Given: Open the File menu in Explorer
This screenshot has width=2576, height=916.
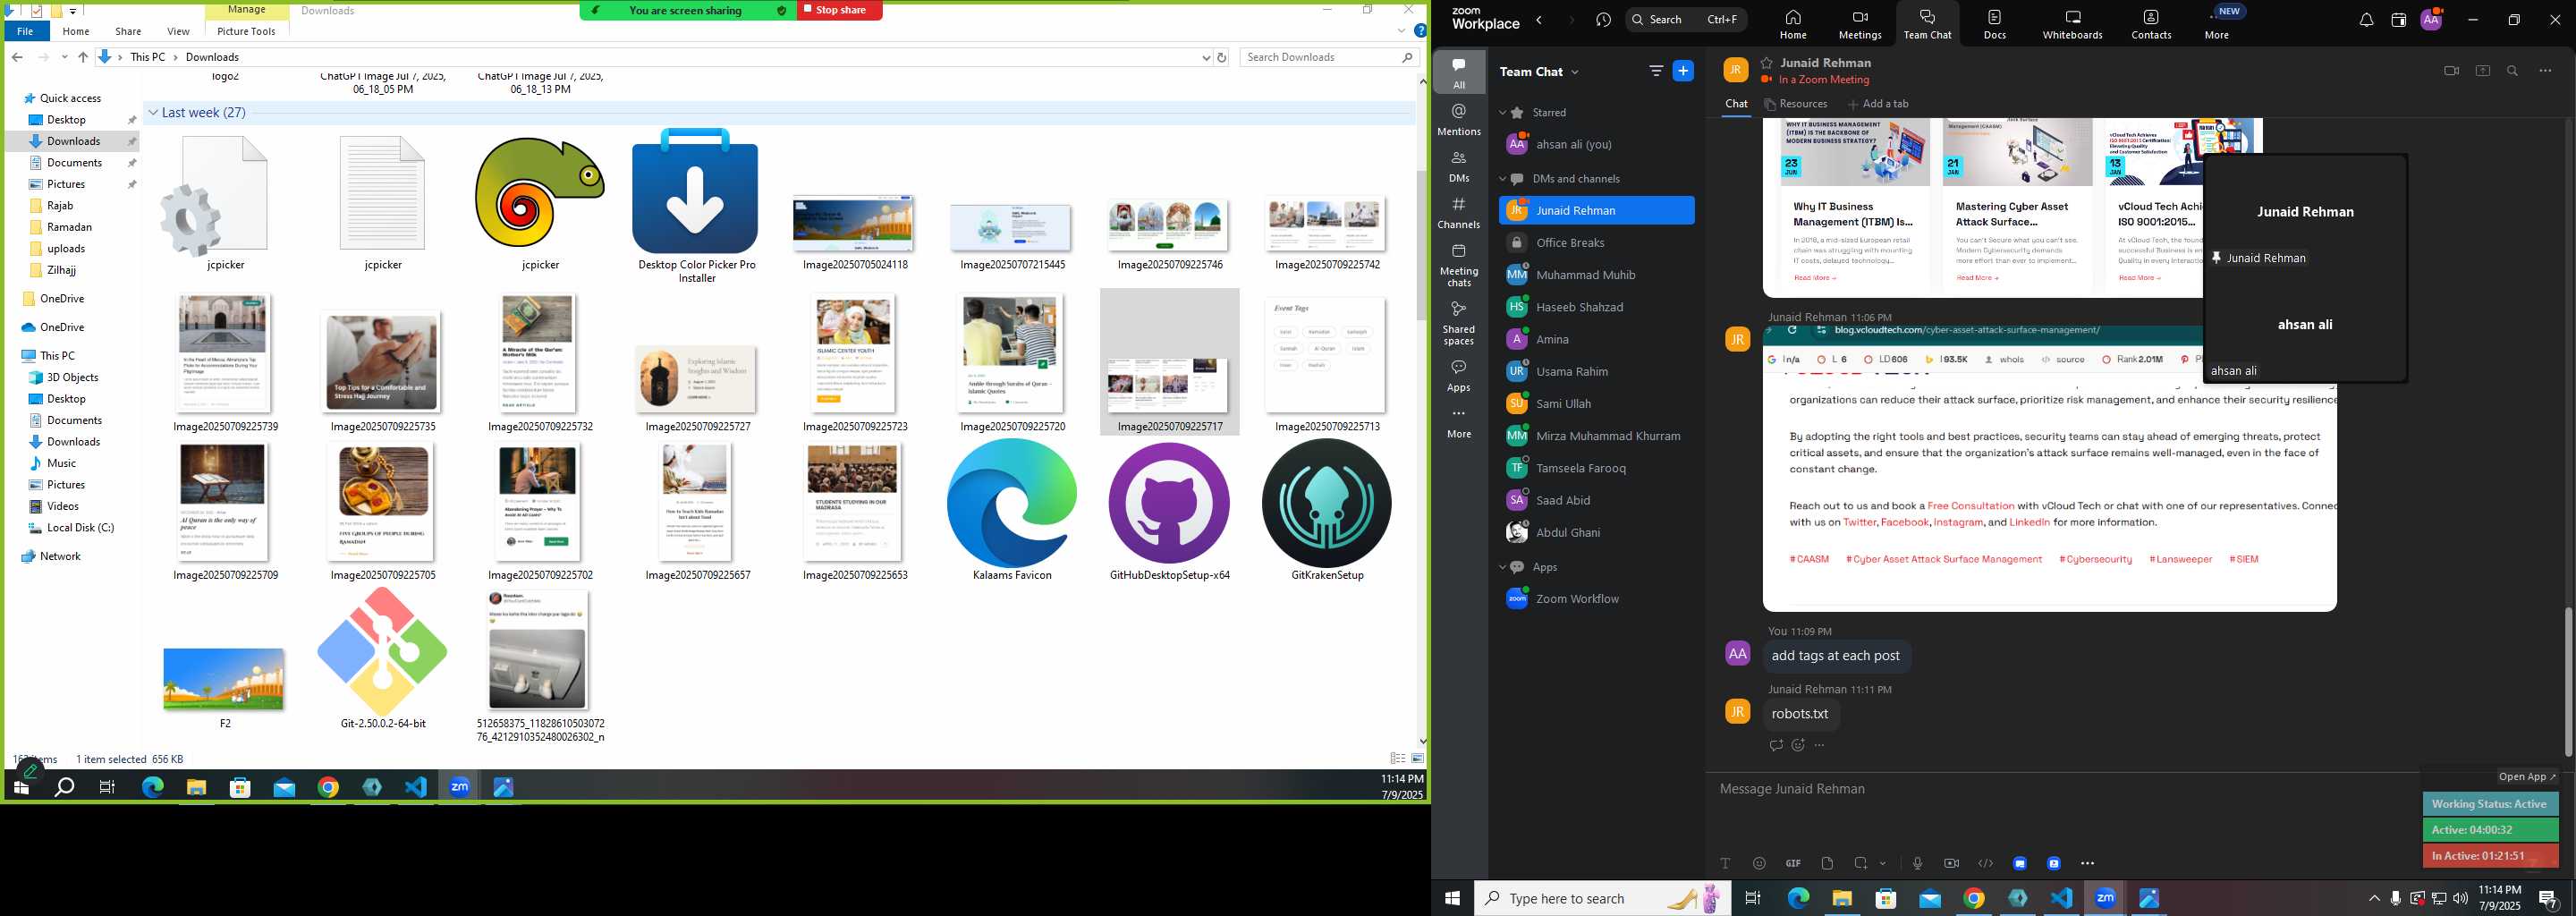Looking at the screenshot, I should click(25, 31).
